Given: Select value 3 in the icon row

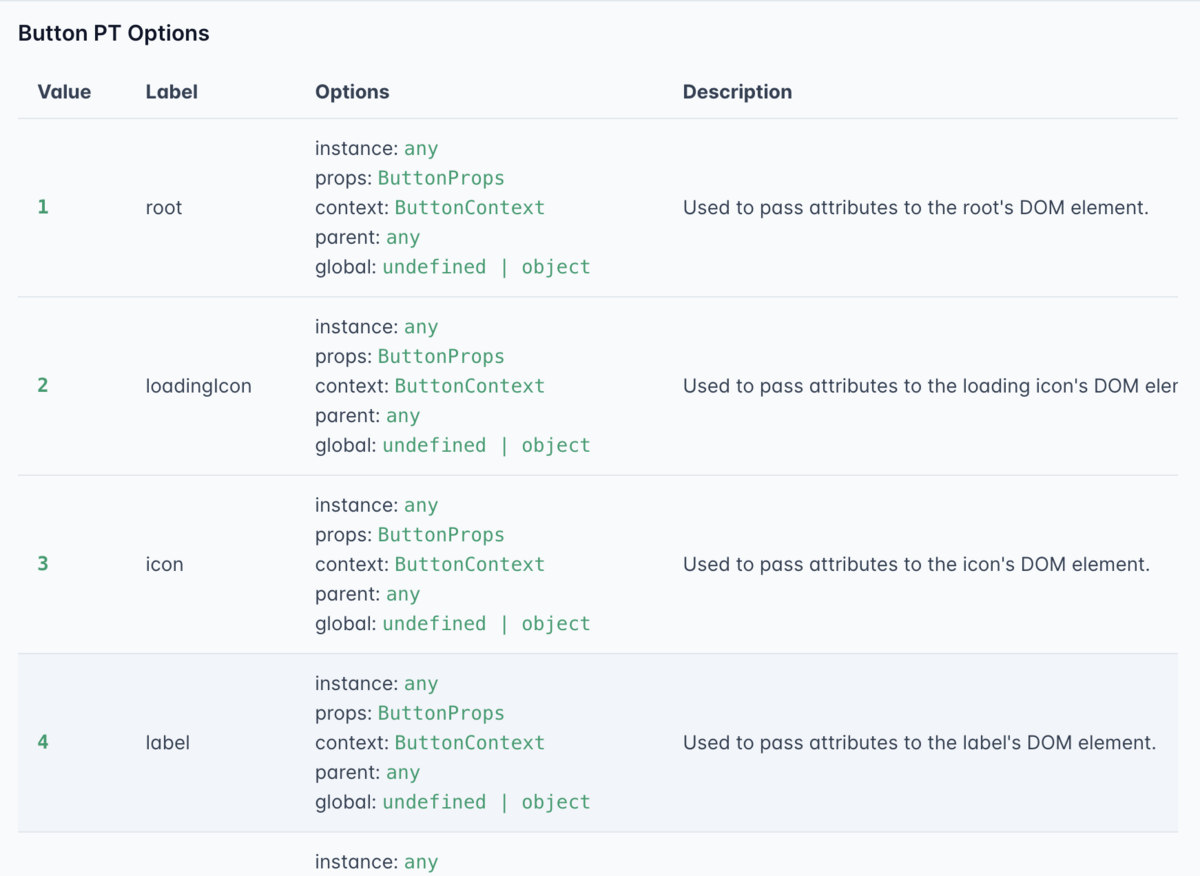Looking at the screenshot, I should (43, 563).
